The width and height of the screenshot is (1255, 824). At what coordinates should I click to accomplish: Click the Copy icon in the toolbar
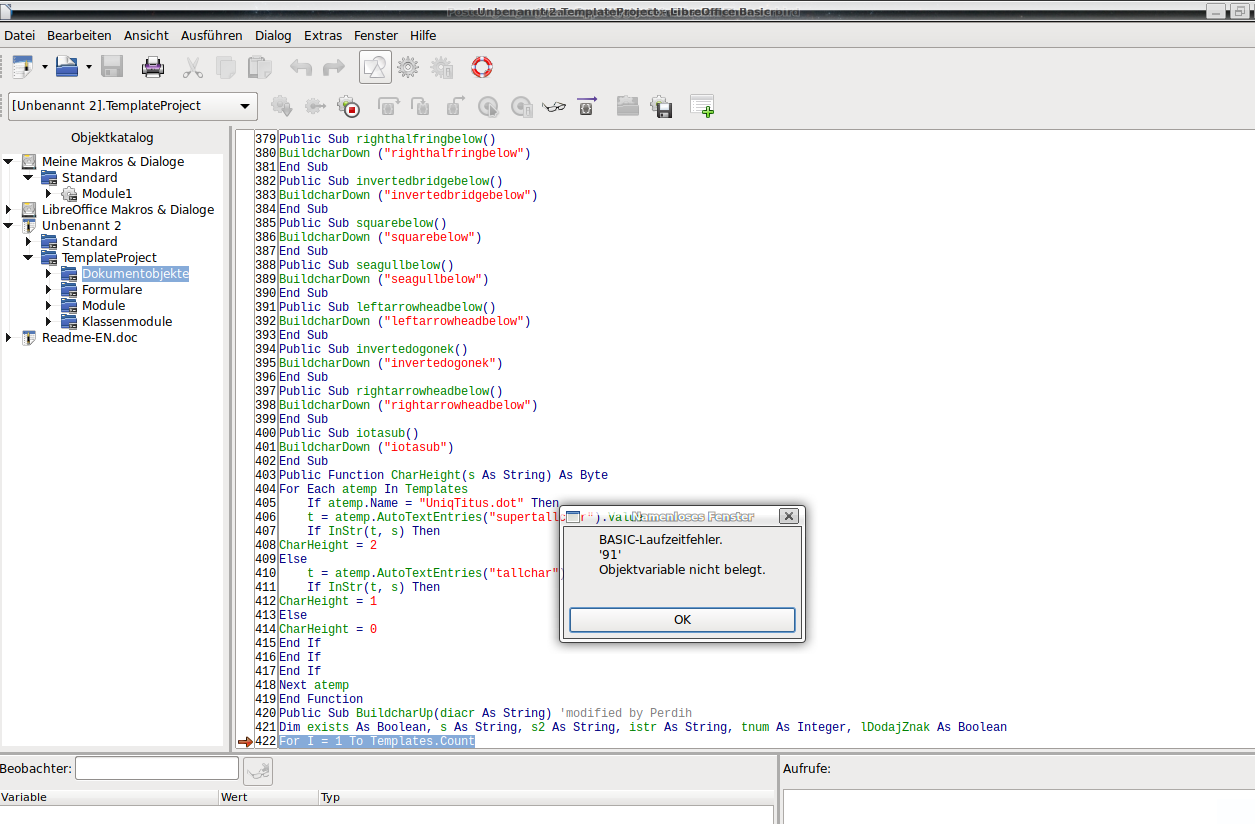click(x=226, y=67)
